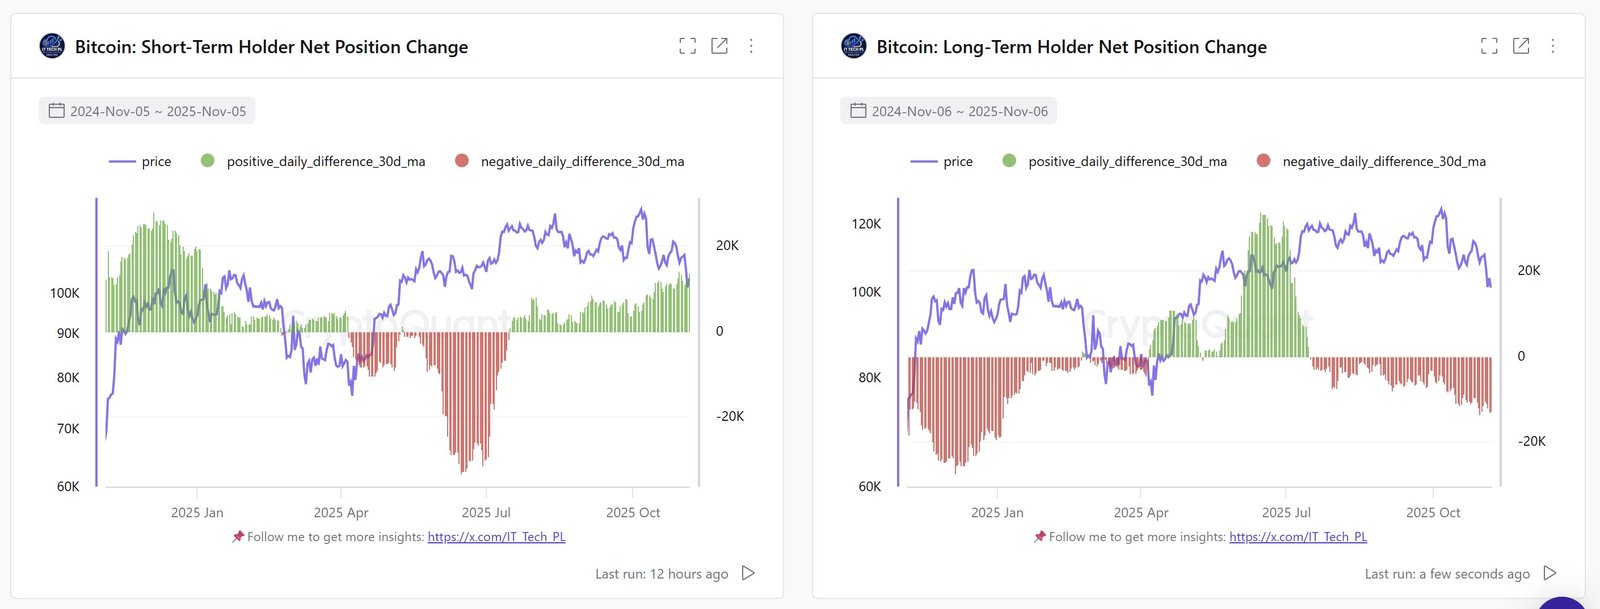Click the IT Tech avatar on the left chart

[51, 45]
